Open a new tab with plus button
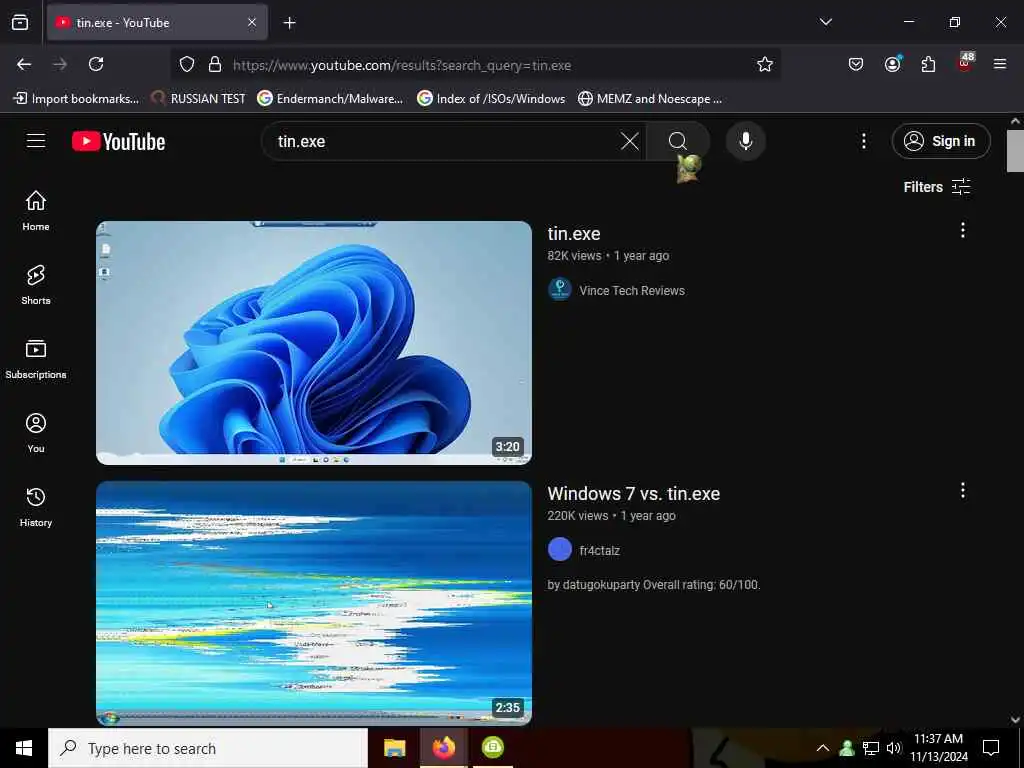The image size is (1024, 768). point(289,23)
